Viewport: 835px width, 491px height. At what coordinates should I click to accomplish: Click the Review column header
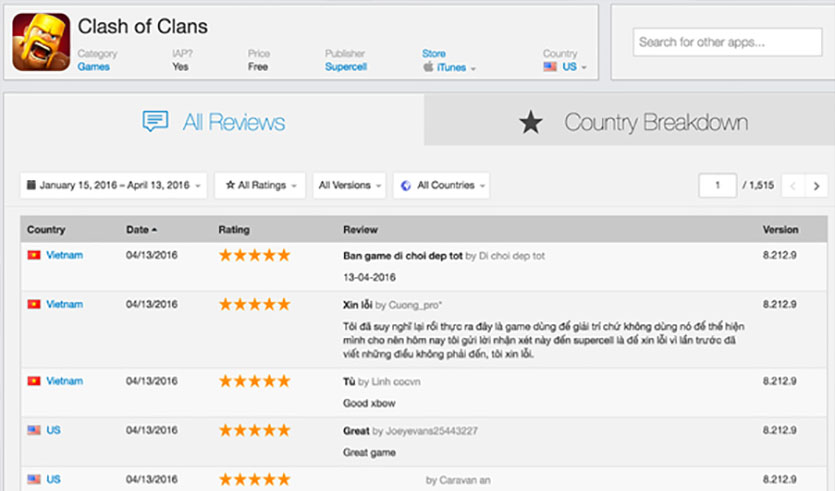point(361,230)
